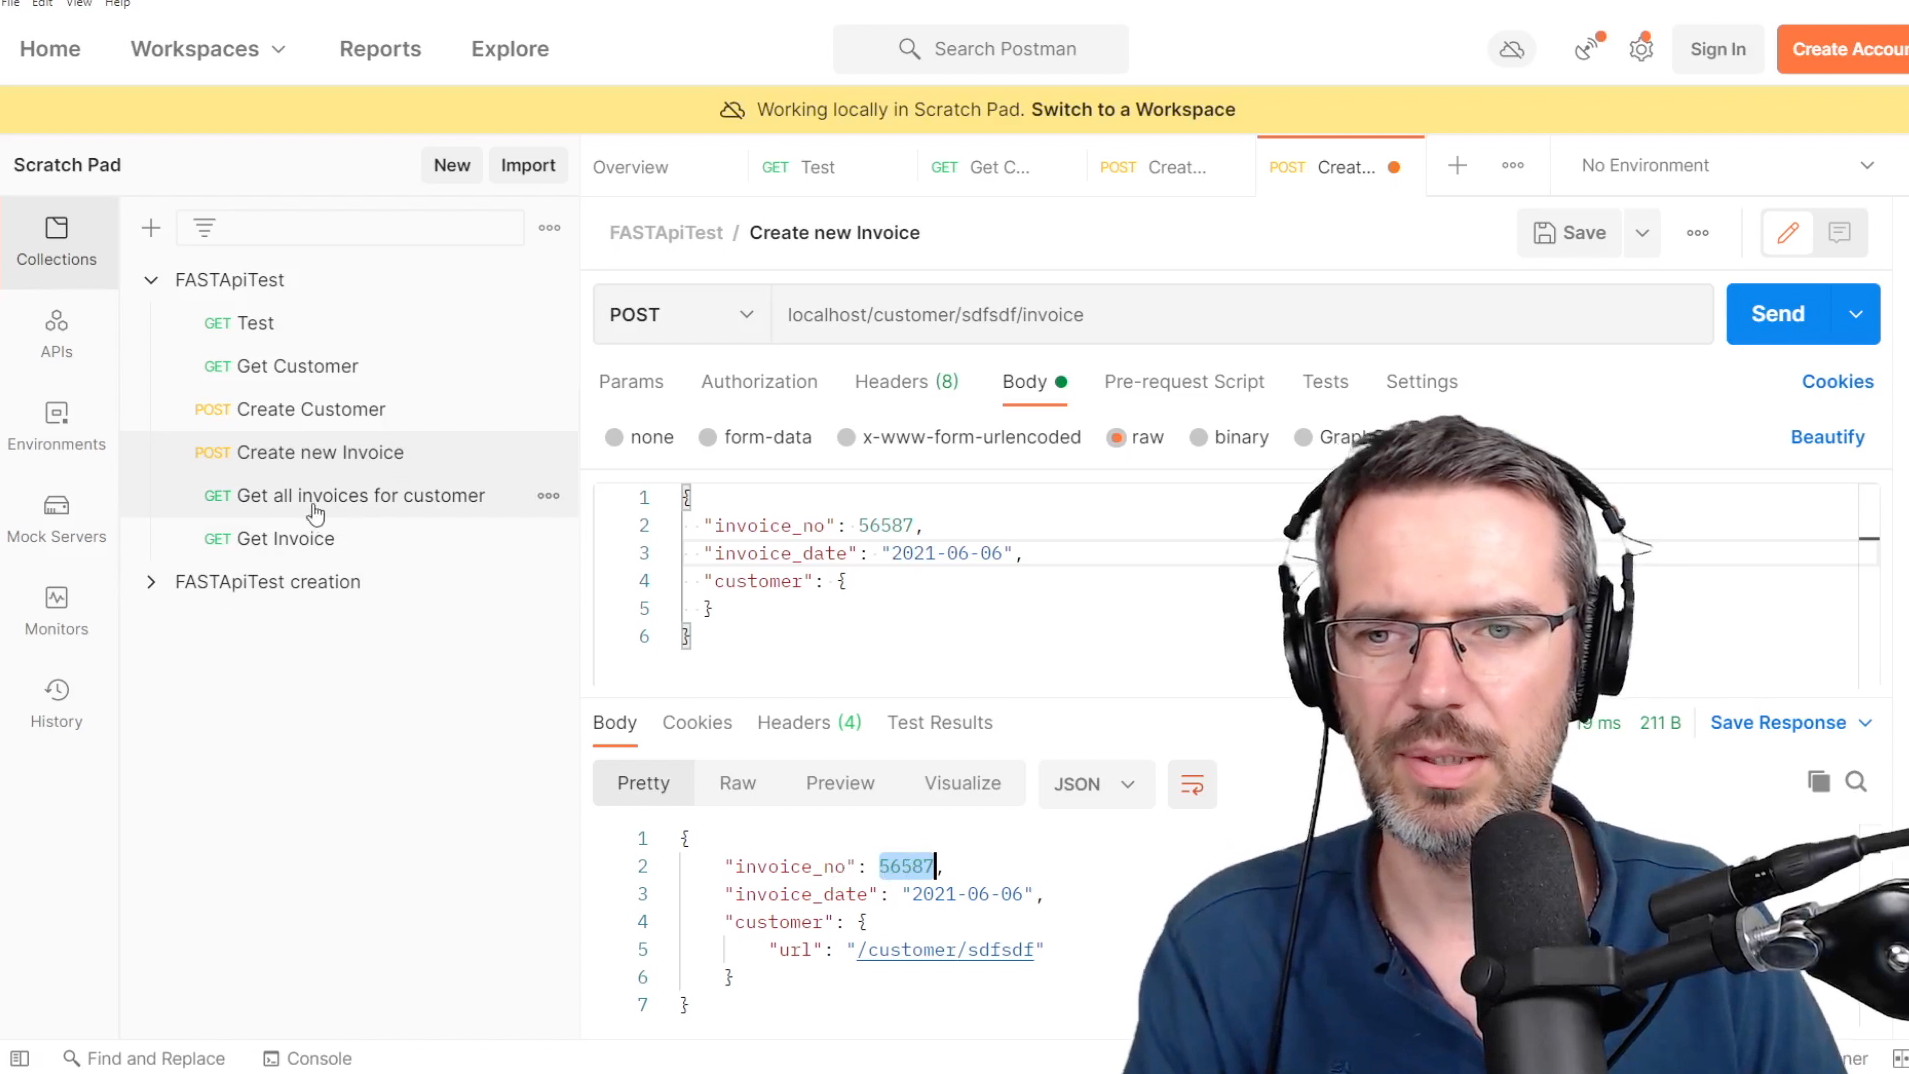
Task: Open Find and Replace in status bar
Action: pos(144,1058)
